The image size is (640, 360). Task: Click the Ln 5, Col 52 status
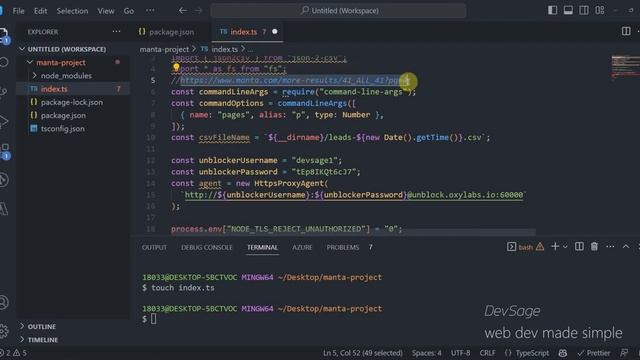362,353
